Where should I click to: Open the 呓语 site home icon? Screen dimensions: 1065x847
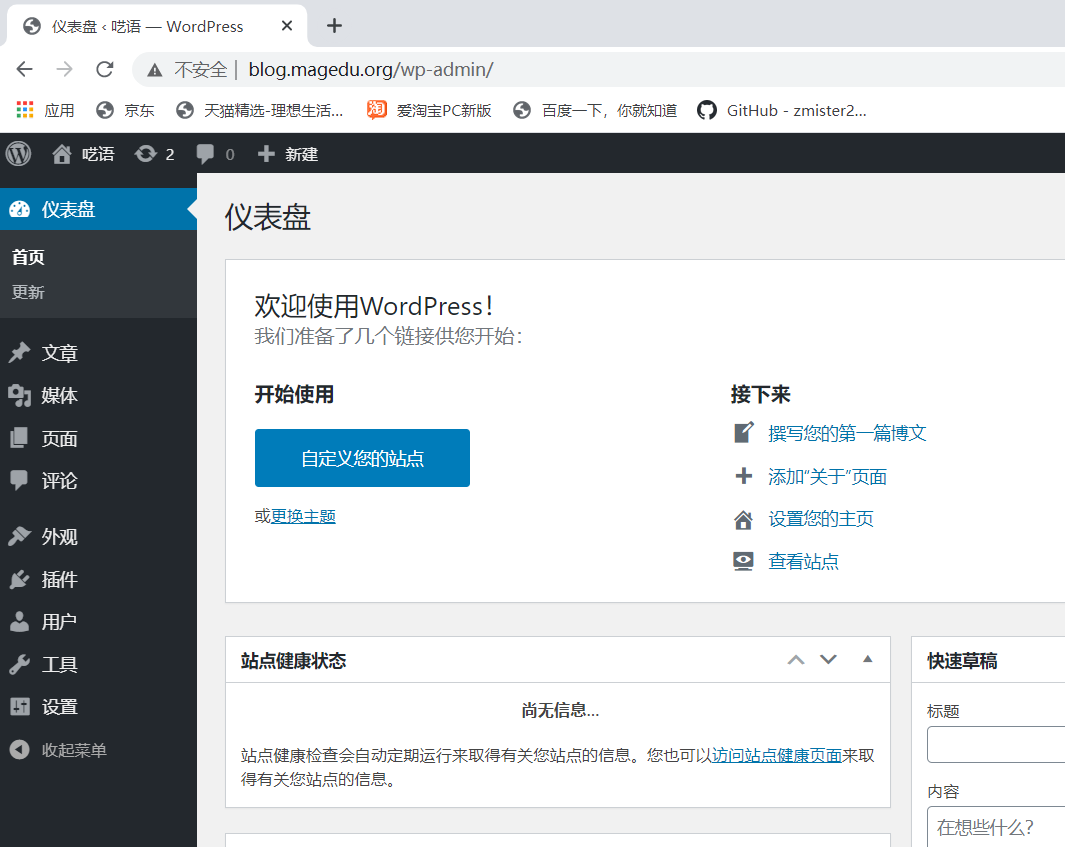(62, 154)
